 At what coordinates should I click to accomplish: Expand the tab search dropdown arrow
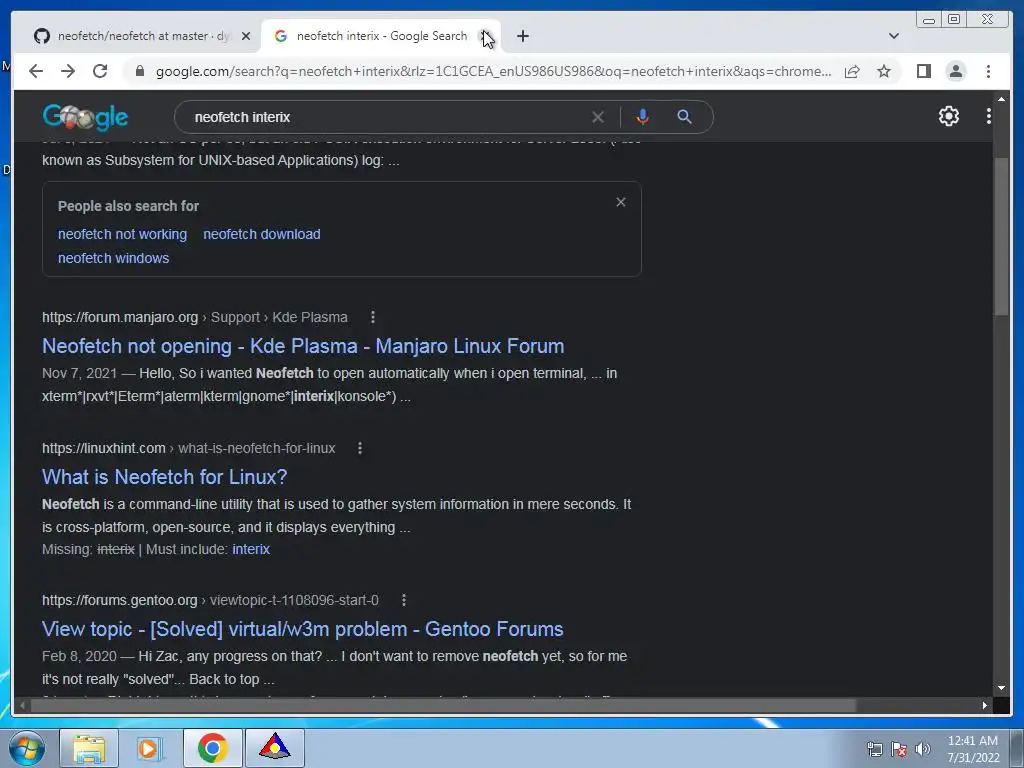point(894,37)
